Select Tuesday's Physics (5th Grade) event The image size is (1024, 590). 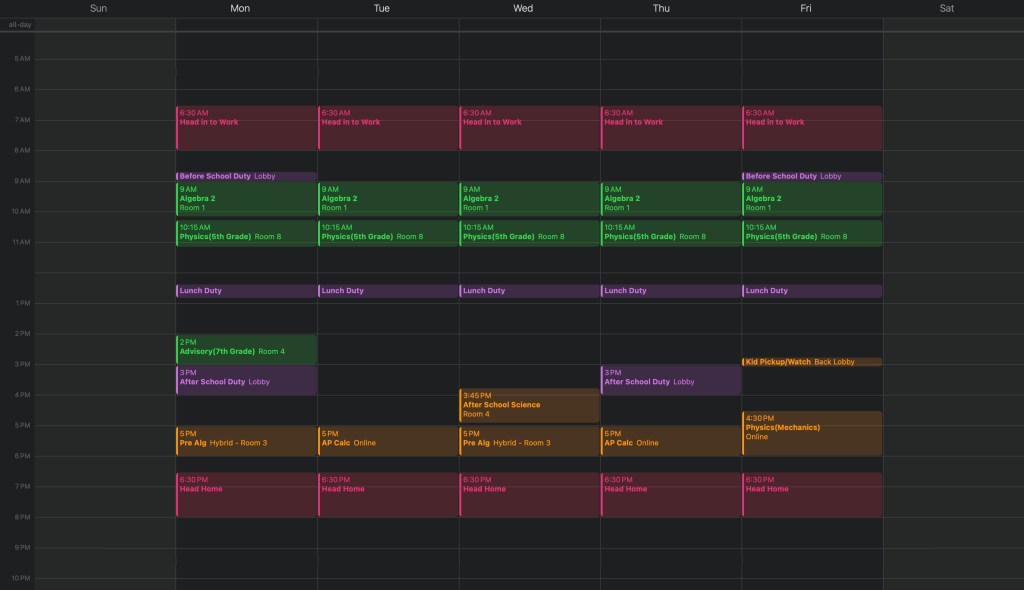[388, 233]
